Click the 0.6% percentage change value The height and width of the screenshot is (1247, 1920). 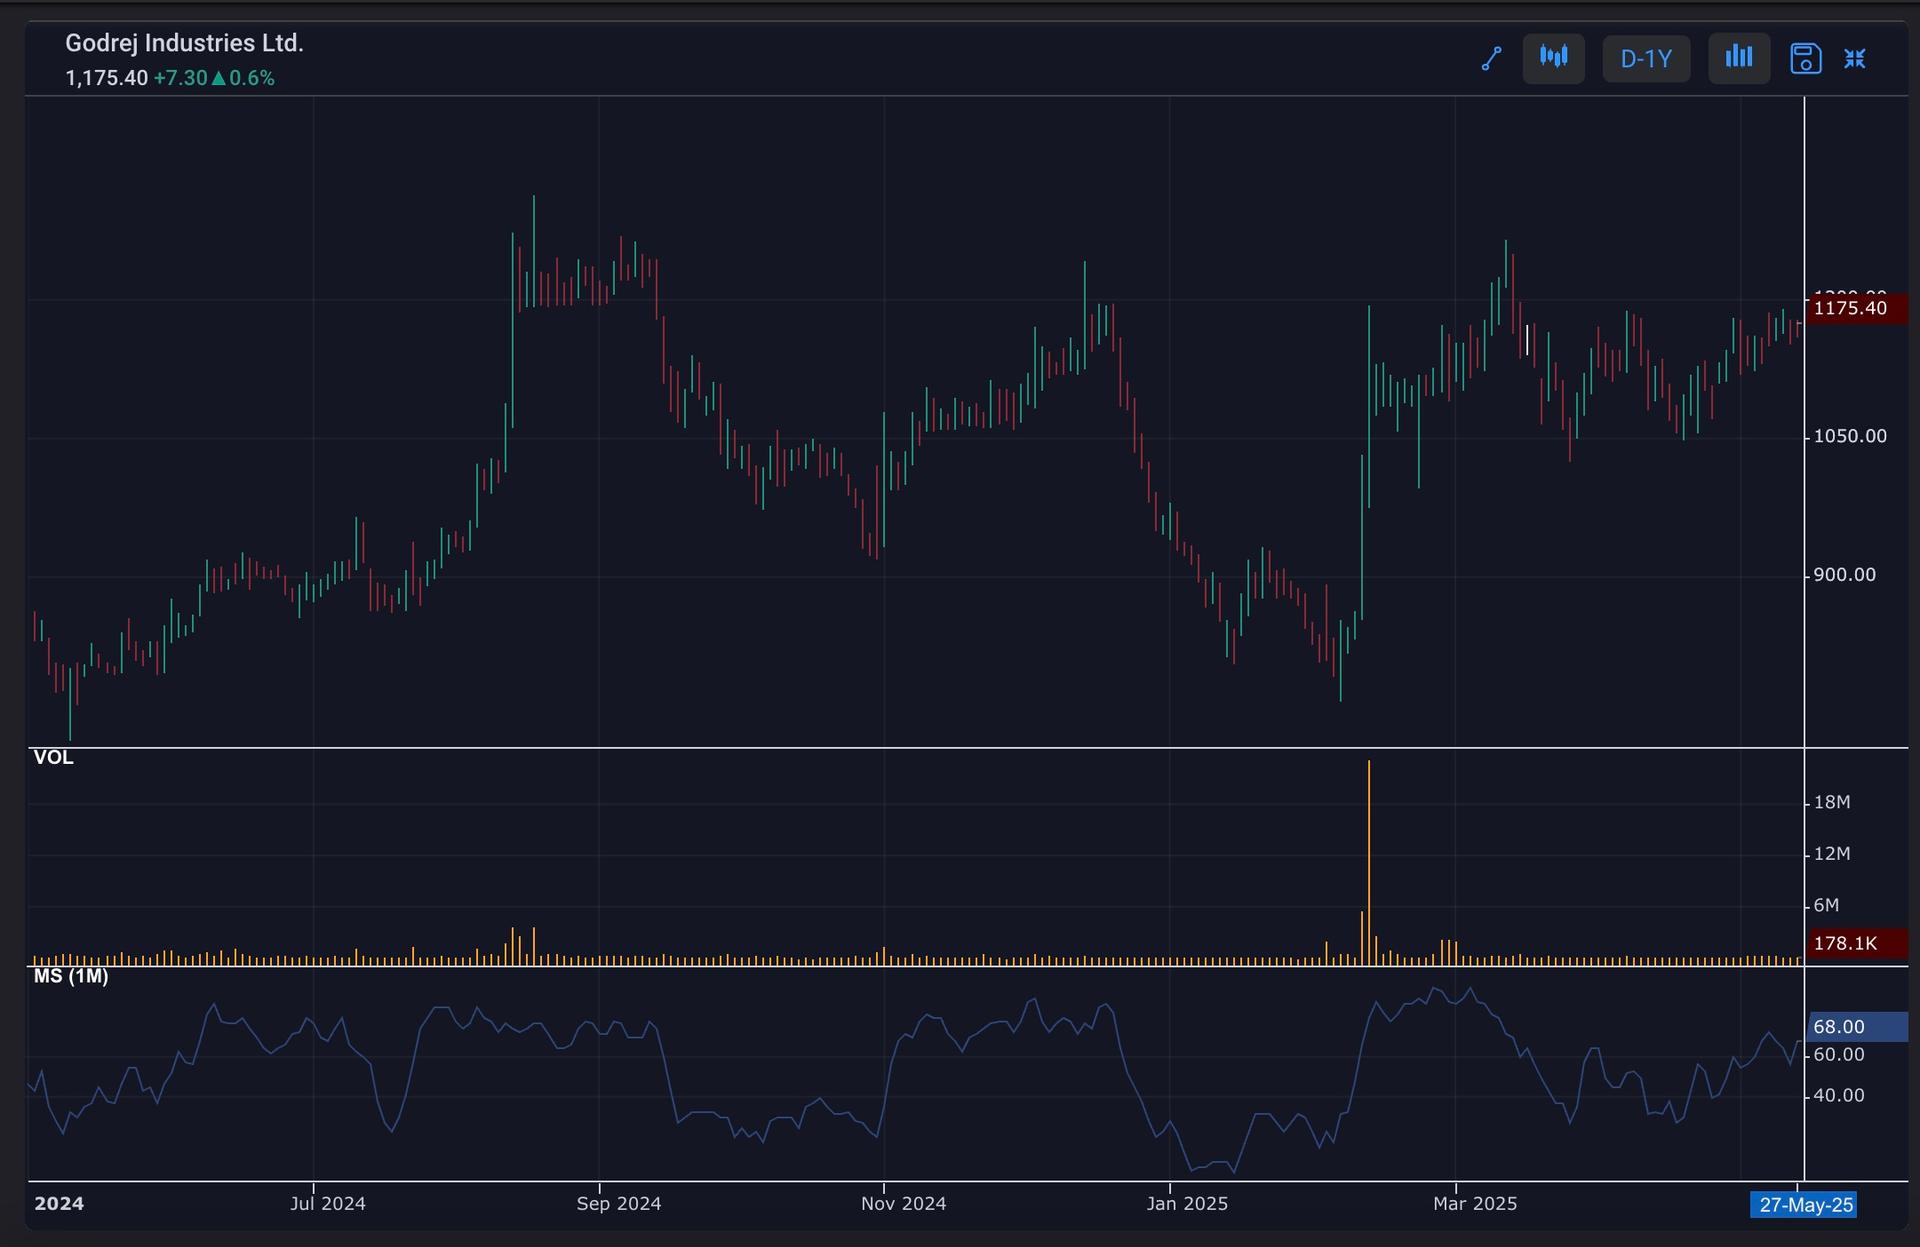(252, 78)
